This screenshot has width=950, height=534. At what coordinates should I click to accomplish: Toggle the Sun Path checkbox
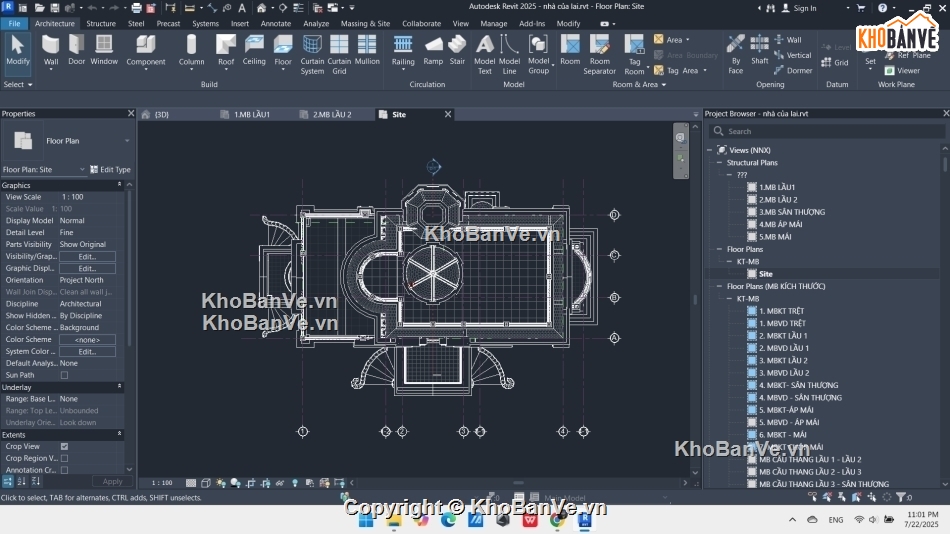click(64, 375)
